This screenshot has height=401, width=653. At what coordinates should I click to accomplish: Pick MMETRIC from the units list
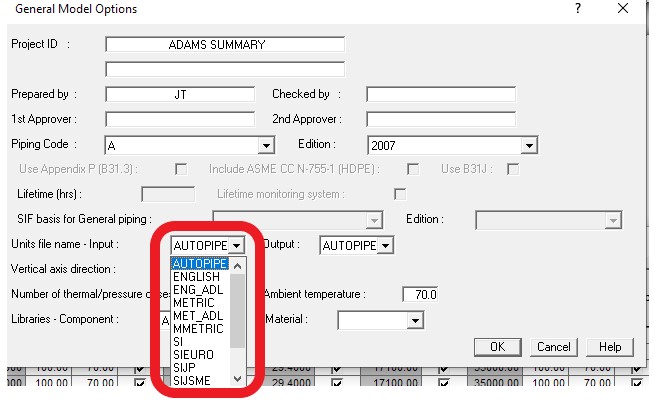(199, 329)
